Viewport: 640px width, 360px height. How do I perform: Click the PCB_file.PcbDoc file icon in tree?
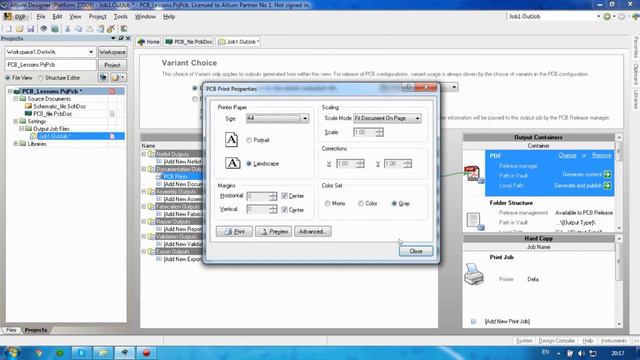click(x=28, y=113)
